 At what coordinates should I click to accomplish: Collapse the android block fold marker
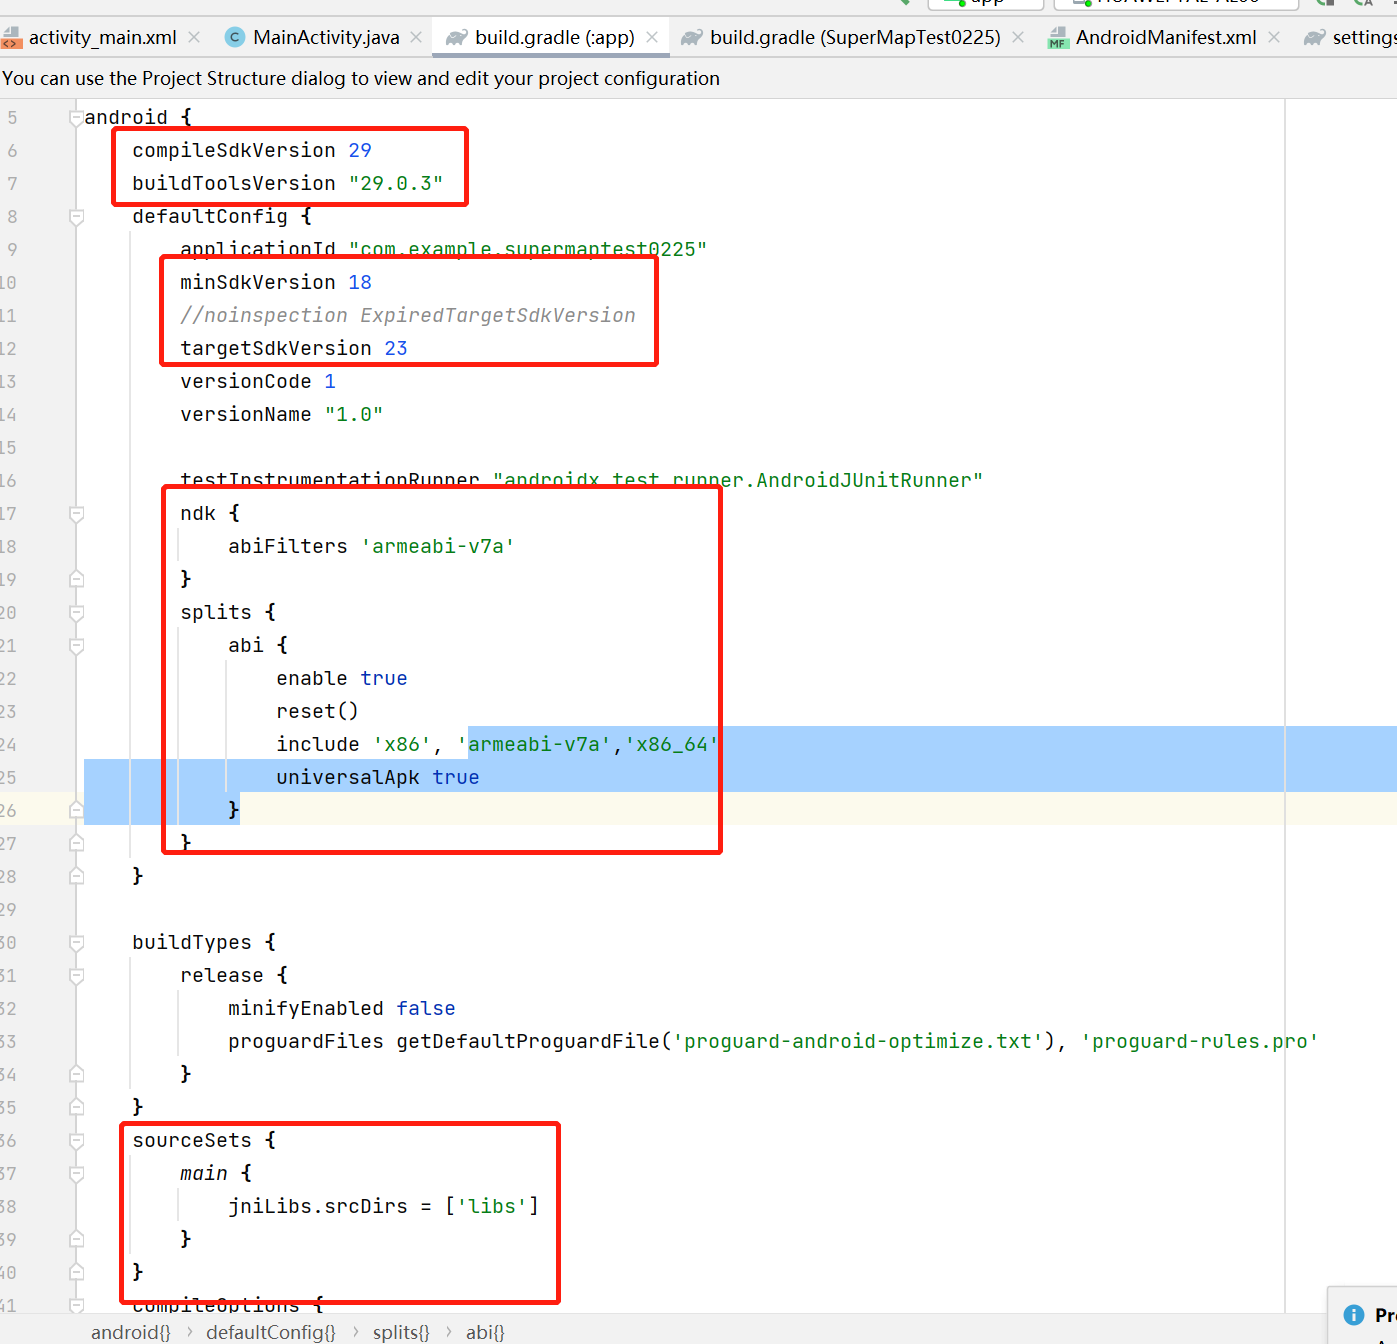[76, 117]
